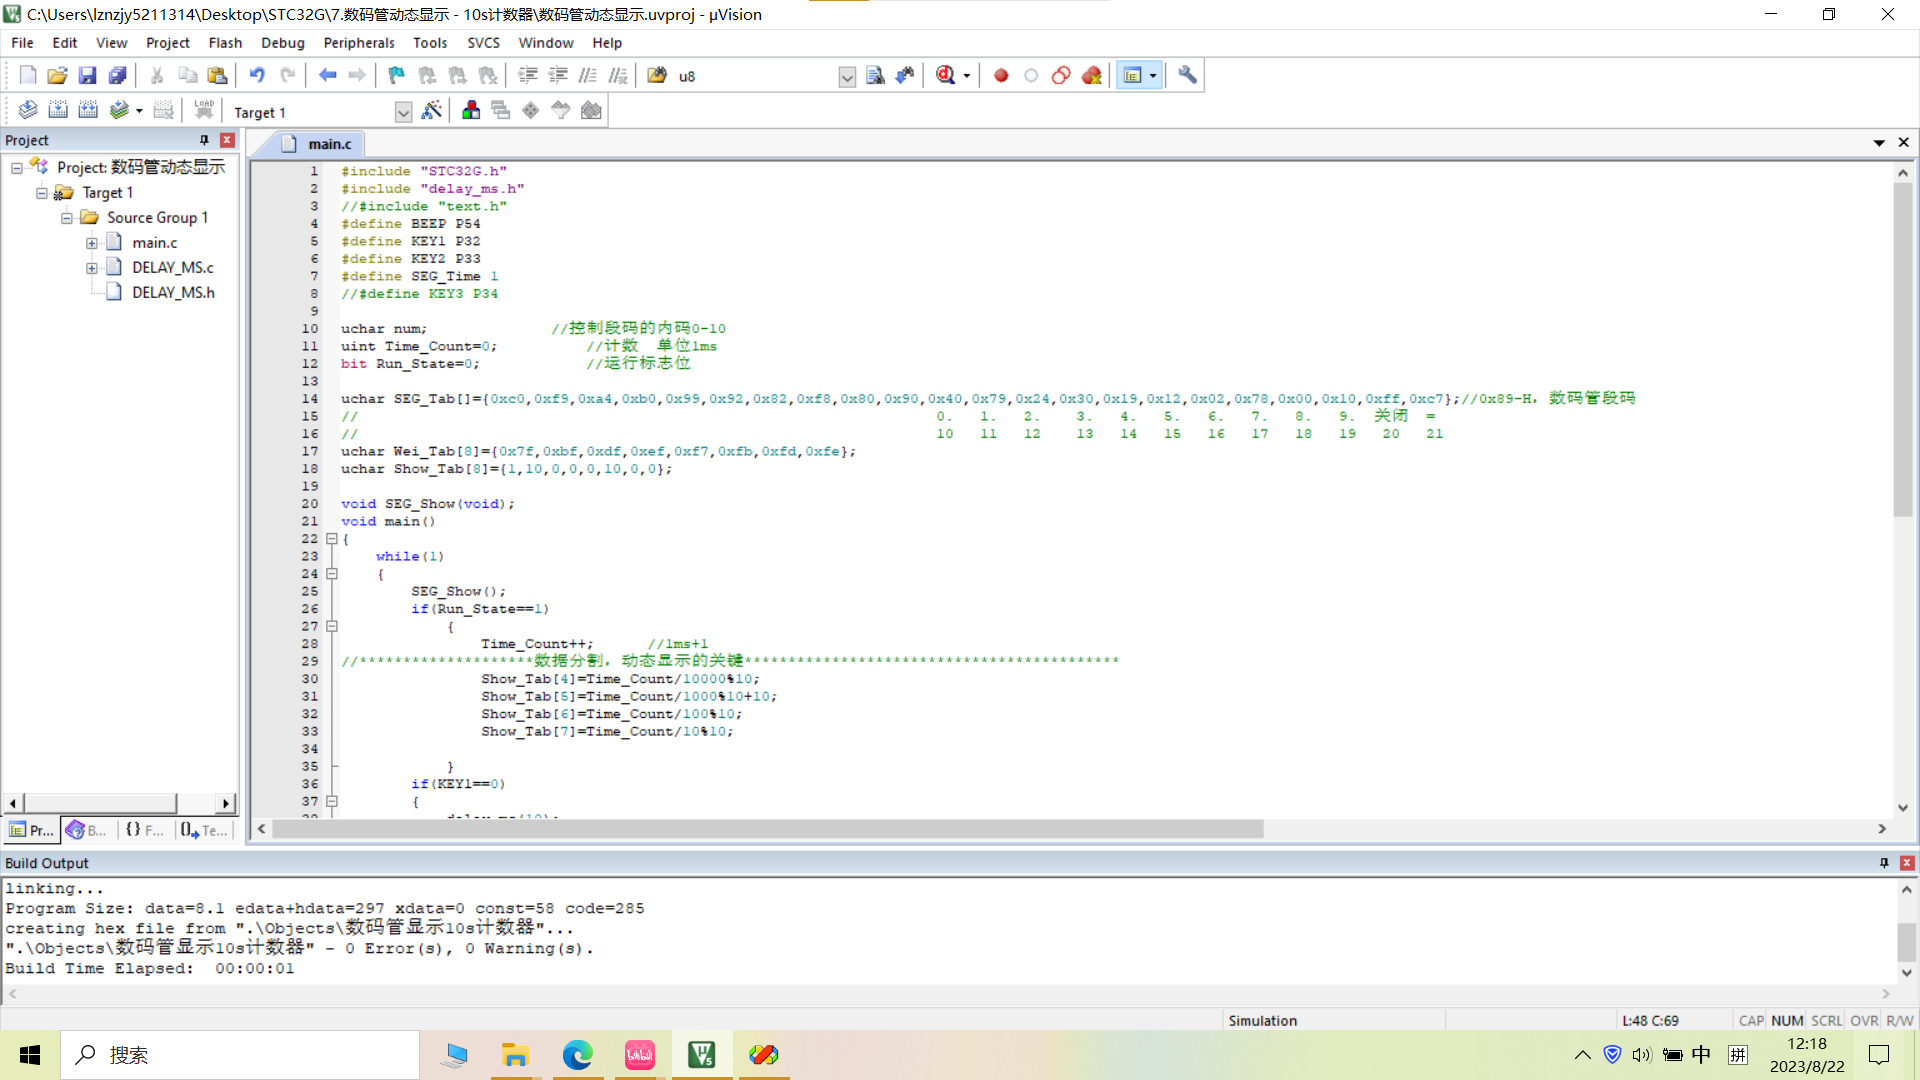Collapse the Target 1 node

[x=42, y=193]
